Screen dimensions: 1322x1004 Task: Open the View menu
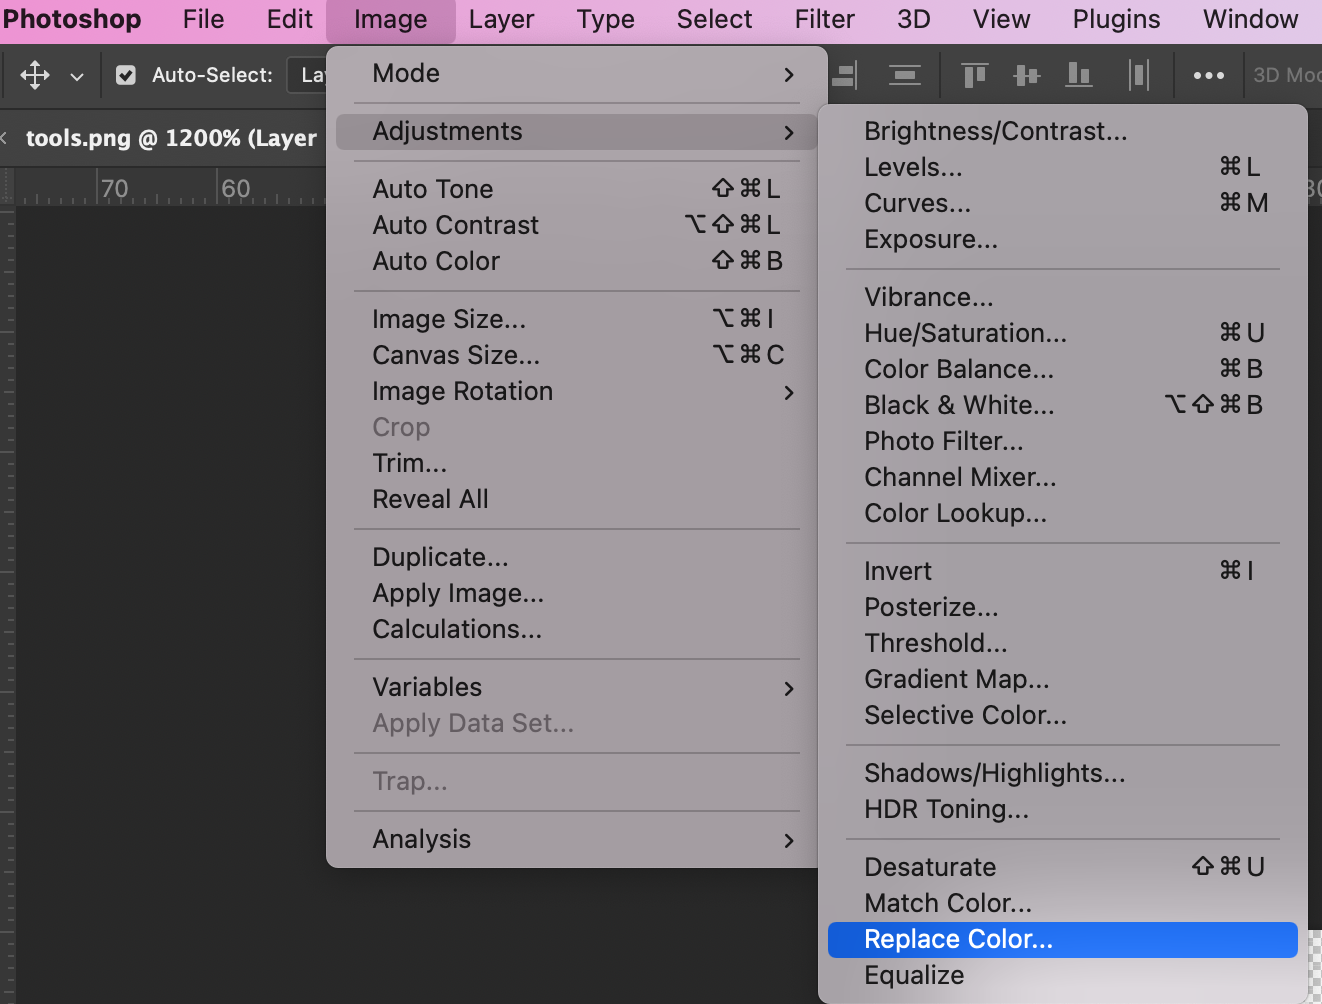point(1001,19)
